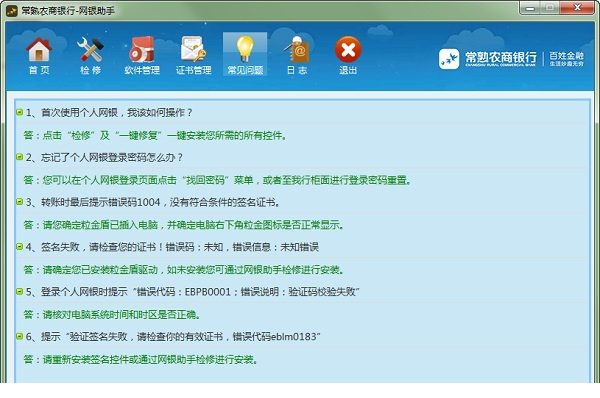Open 证书管理 certificate management icon

193,55
